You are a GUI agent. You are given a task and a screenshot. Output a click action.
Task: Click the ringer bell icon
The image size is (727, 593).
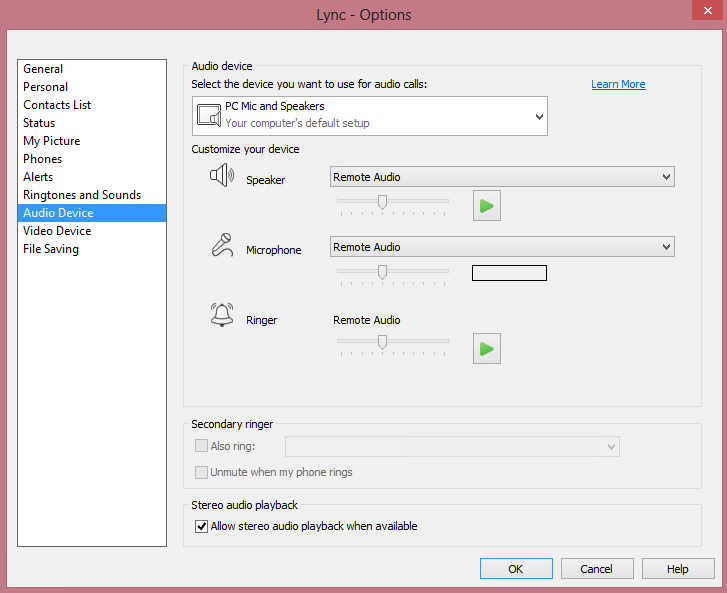pos(221,316)
